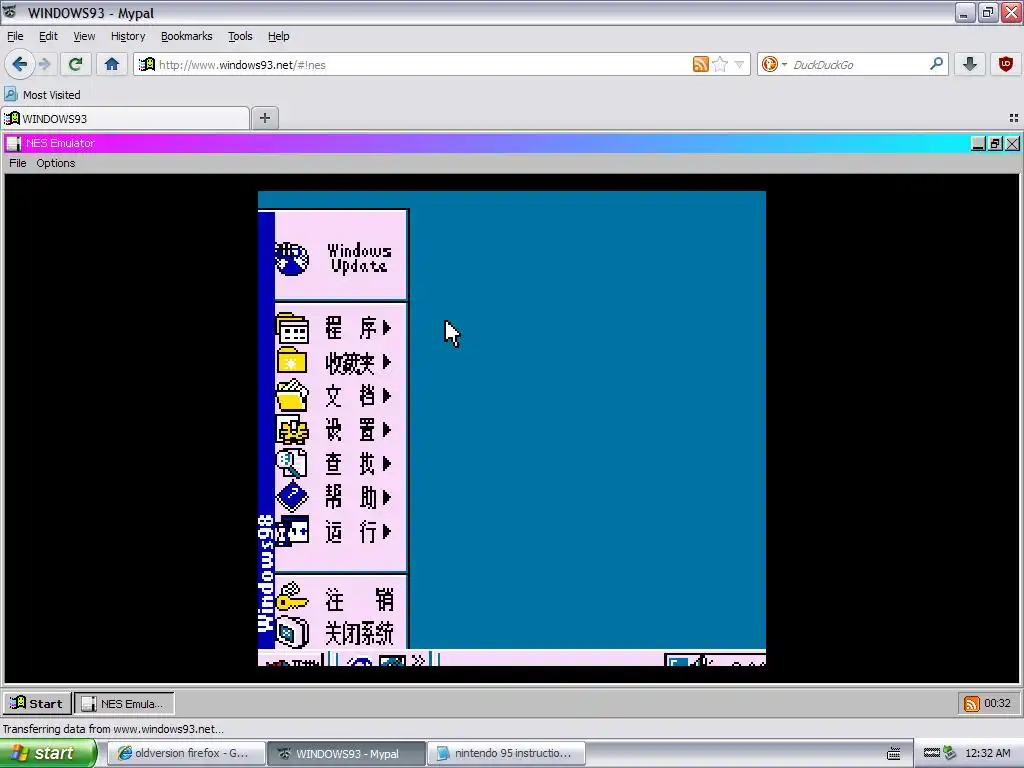Open the browser Edit menu
The height and width of the screenshot is (768, 1024).
tap(48, 37)
